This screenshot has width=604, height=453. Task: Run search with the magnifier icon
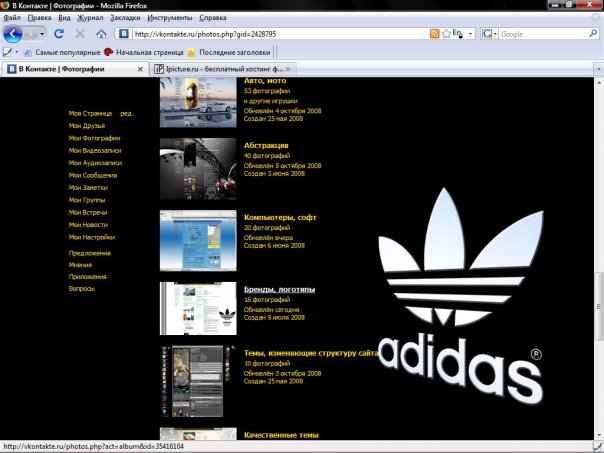(x=593, y=34)
